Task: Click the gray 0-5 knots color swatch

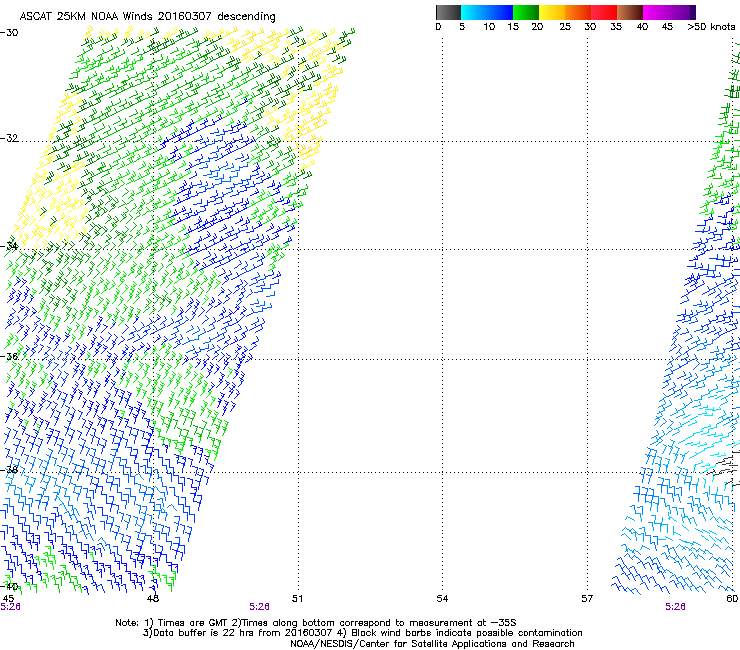Action: click(x=448, y=12)
